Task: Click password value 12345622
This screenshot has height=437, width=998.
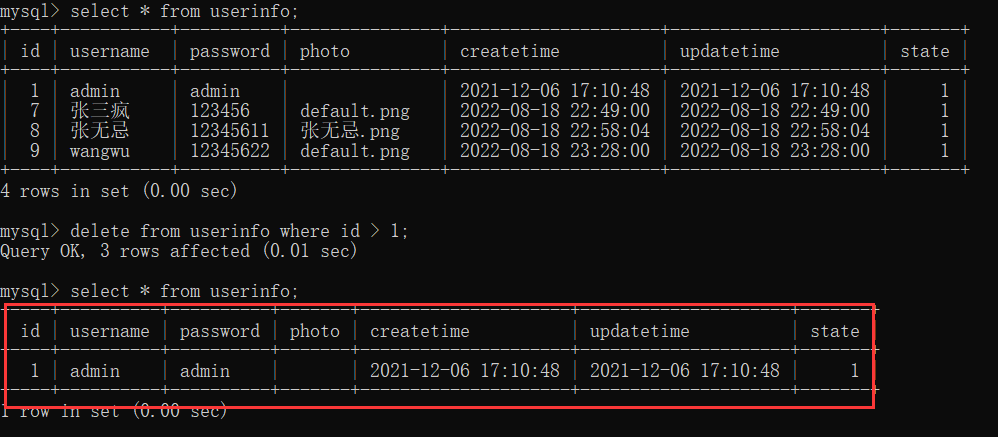Action: [229, 151]
